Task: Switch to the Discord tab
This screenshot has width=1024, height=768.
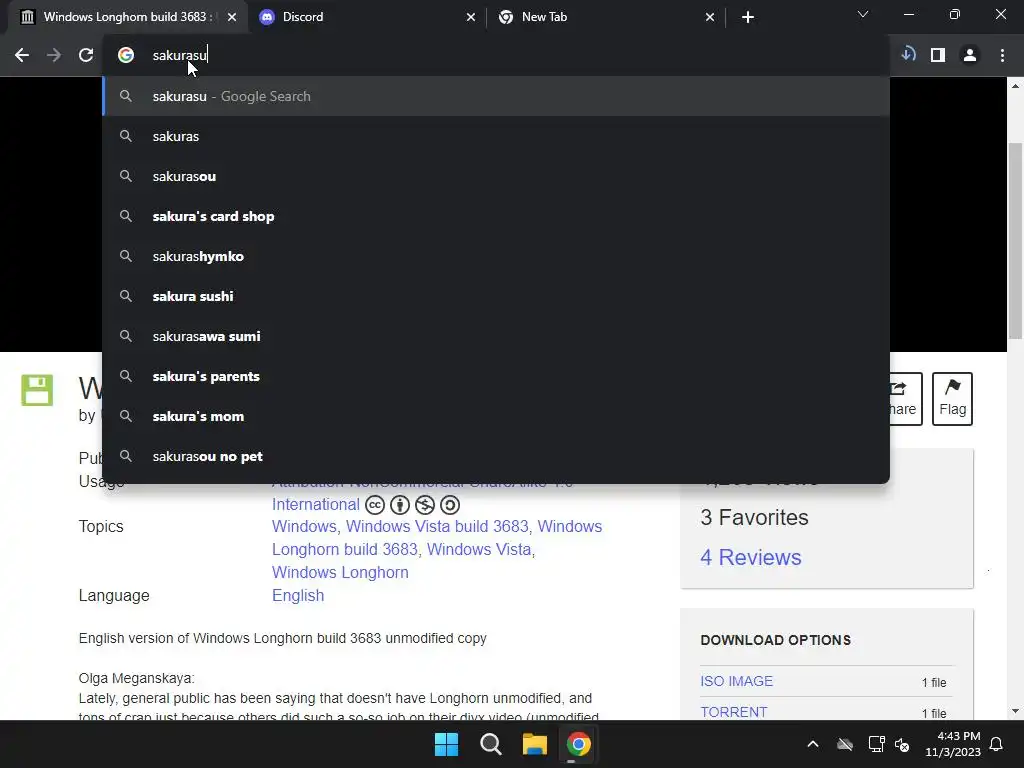Action: click(x=368, y=17)
